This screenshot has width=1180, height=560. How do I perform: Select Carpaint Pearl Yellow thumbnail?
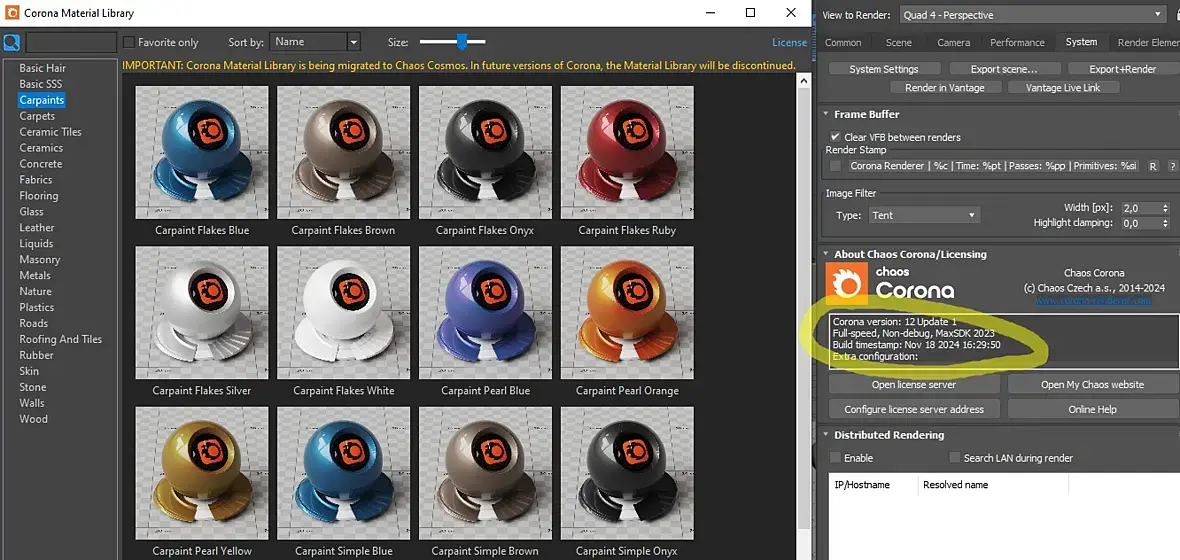tap(202, 473)
